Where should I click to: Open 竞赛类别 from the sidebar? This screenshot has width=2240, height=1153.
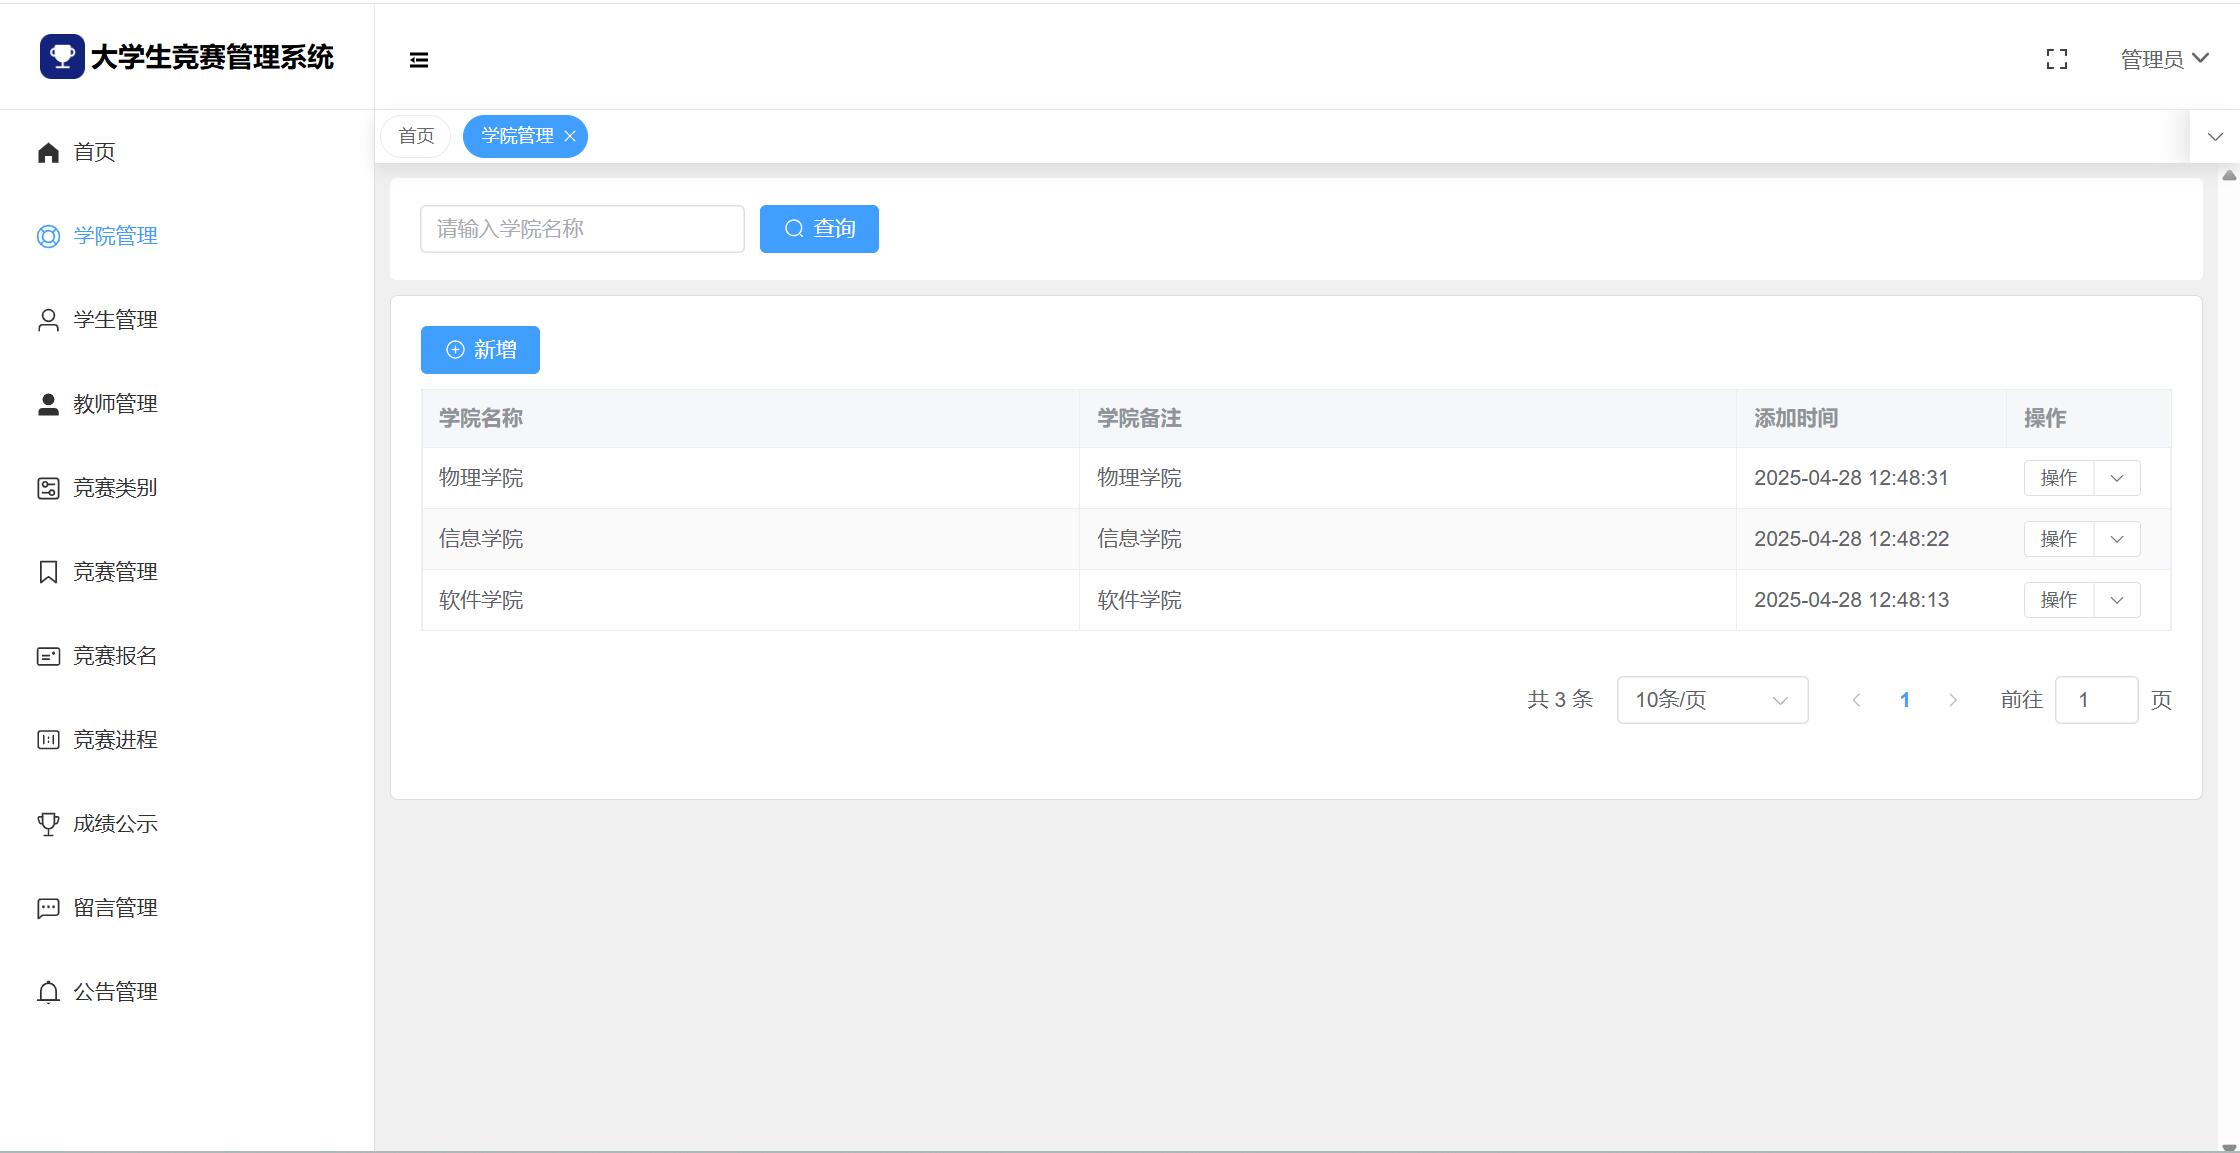114,488
